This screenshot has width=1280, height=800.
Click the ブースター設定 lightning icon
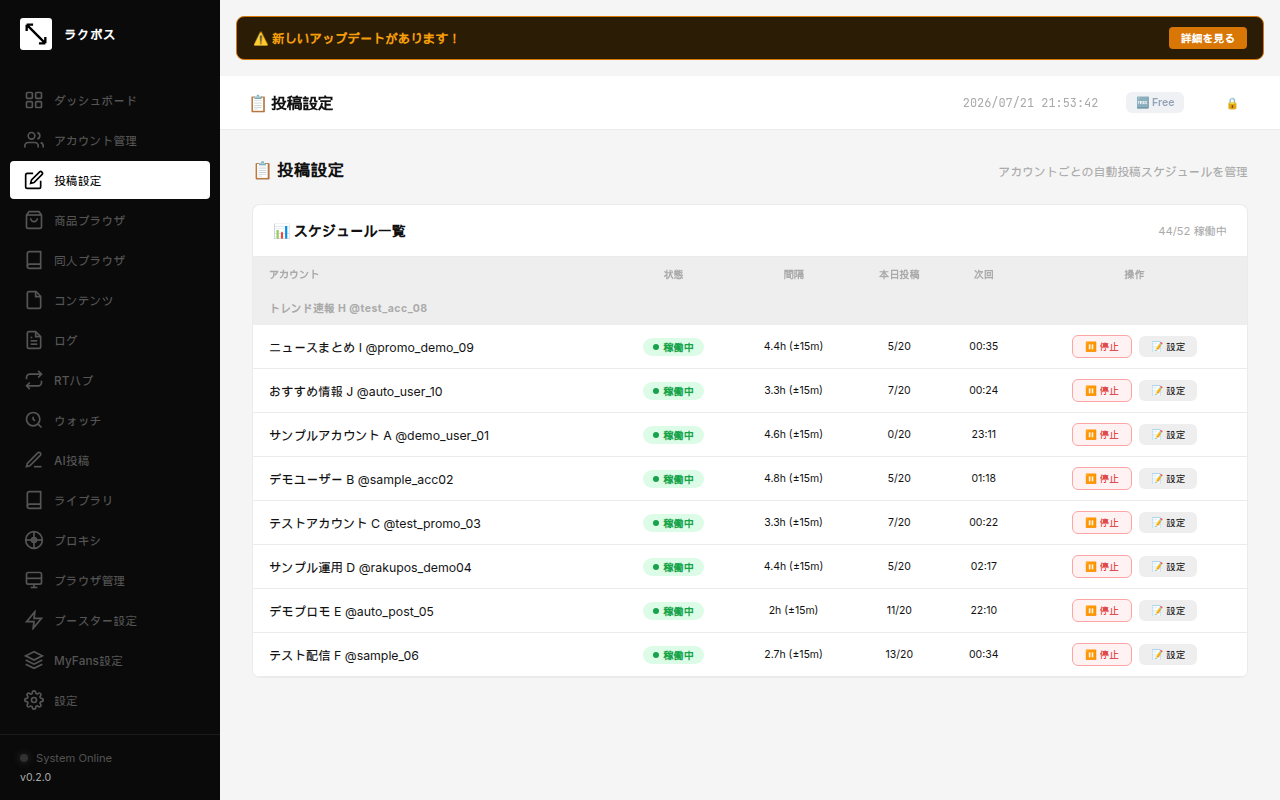pos(34,620)
